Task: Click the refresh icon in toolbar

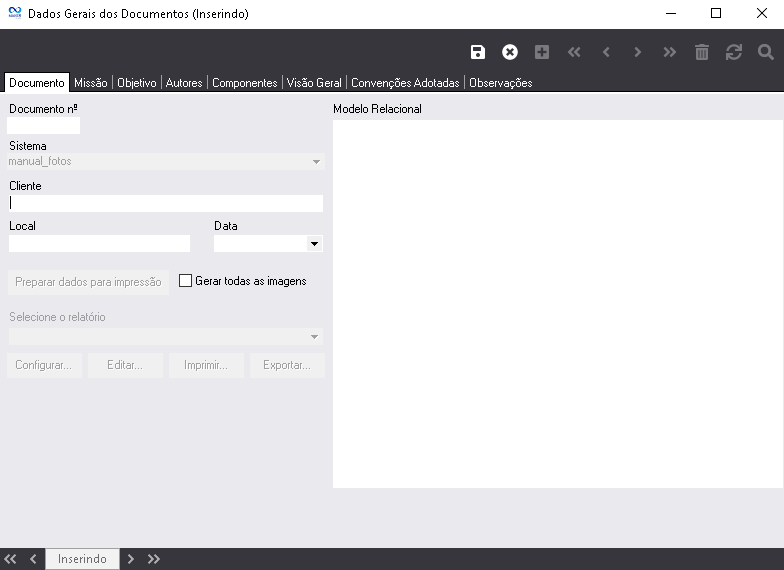Action: pos(734,52)
